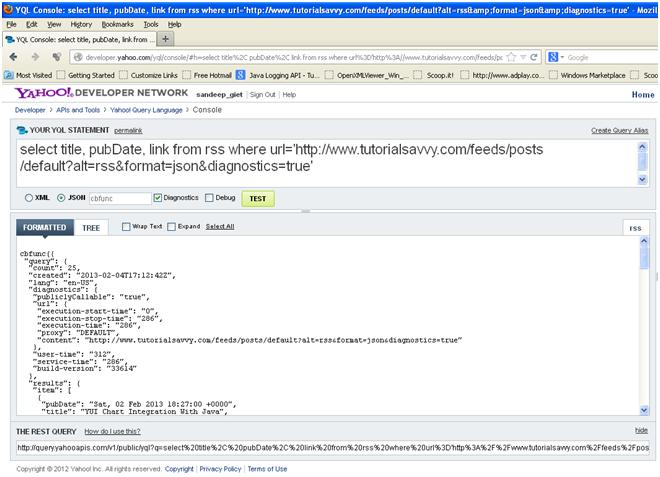Open the Developer breadcrumb link

pos(30,110)
